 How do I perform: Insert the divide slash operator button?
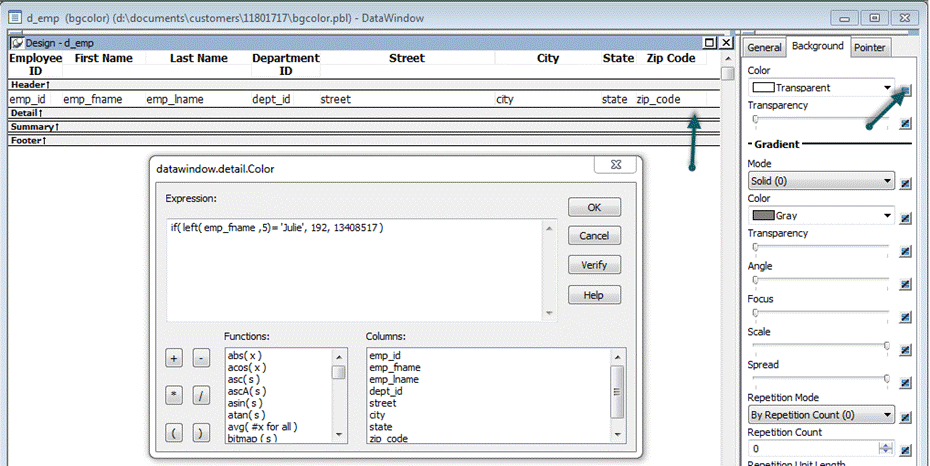point(201,395)
